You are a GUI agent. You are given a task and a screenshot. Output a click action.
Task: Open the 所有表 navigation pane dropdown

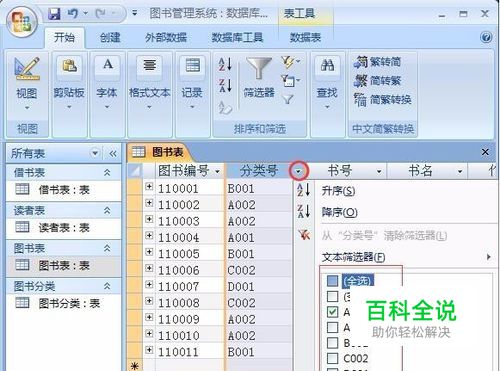tap(95, 153)
